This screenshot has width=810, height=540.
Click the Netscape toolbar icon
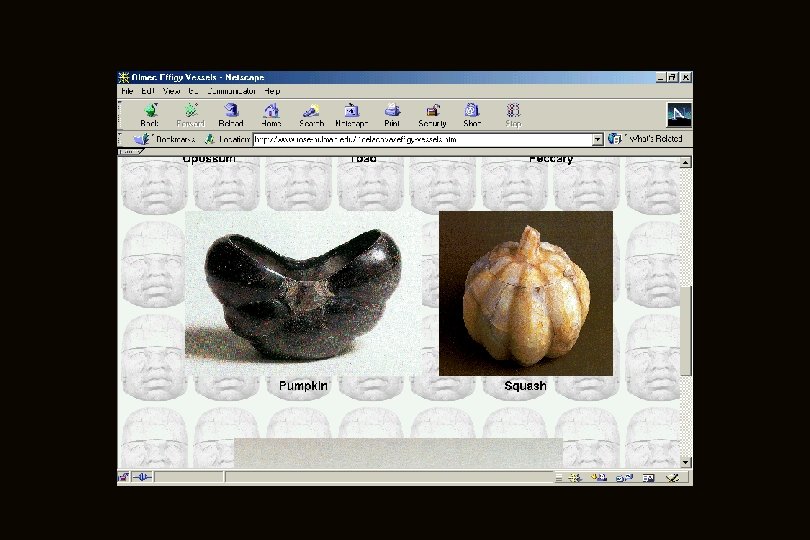351,110
